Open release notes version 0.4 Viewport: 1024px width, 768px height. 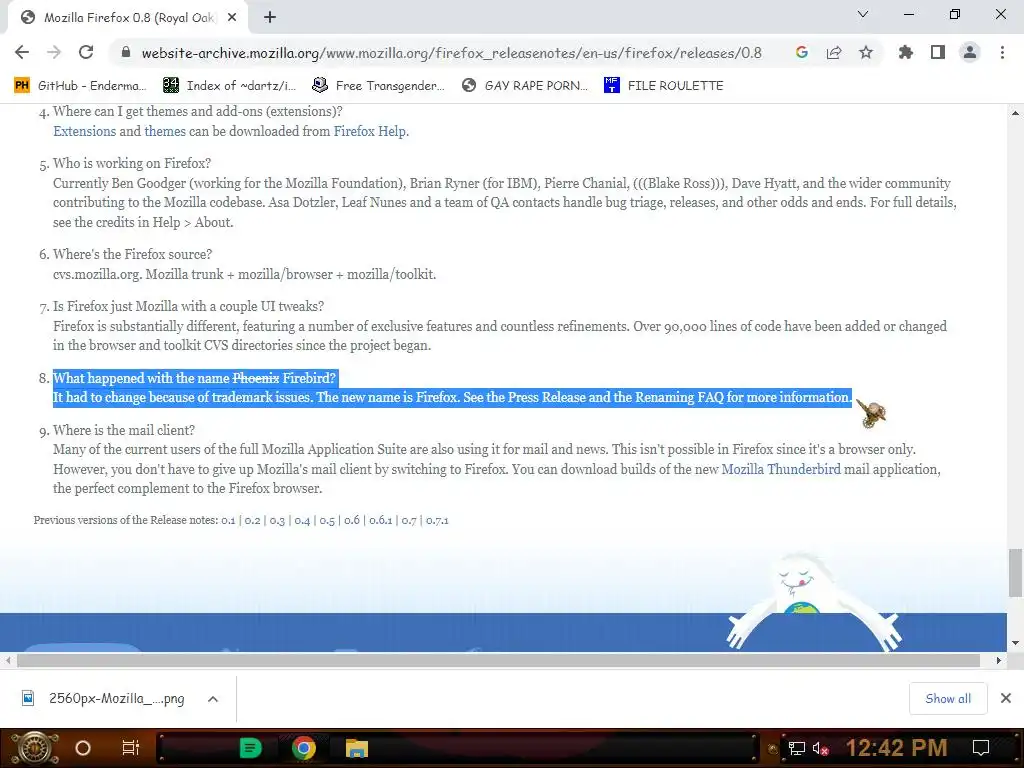pos(302,520)
